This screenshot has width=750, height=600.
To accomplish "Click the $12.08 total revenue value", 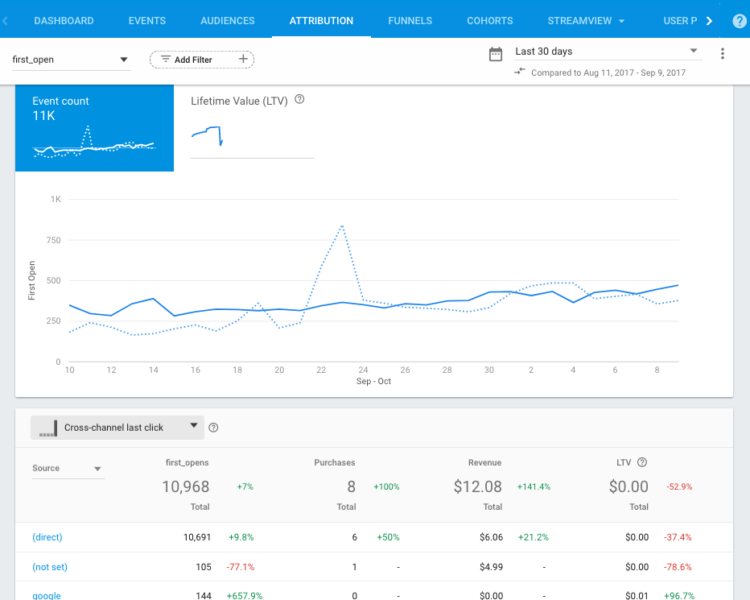I will pos(477,487).
